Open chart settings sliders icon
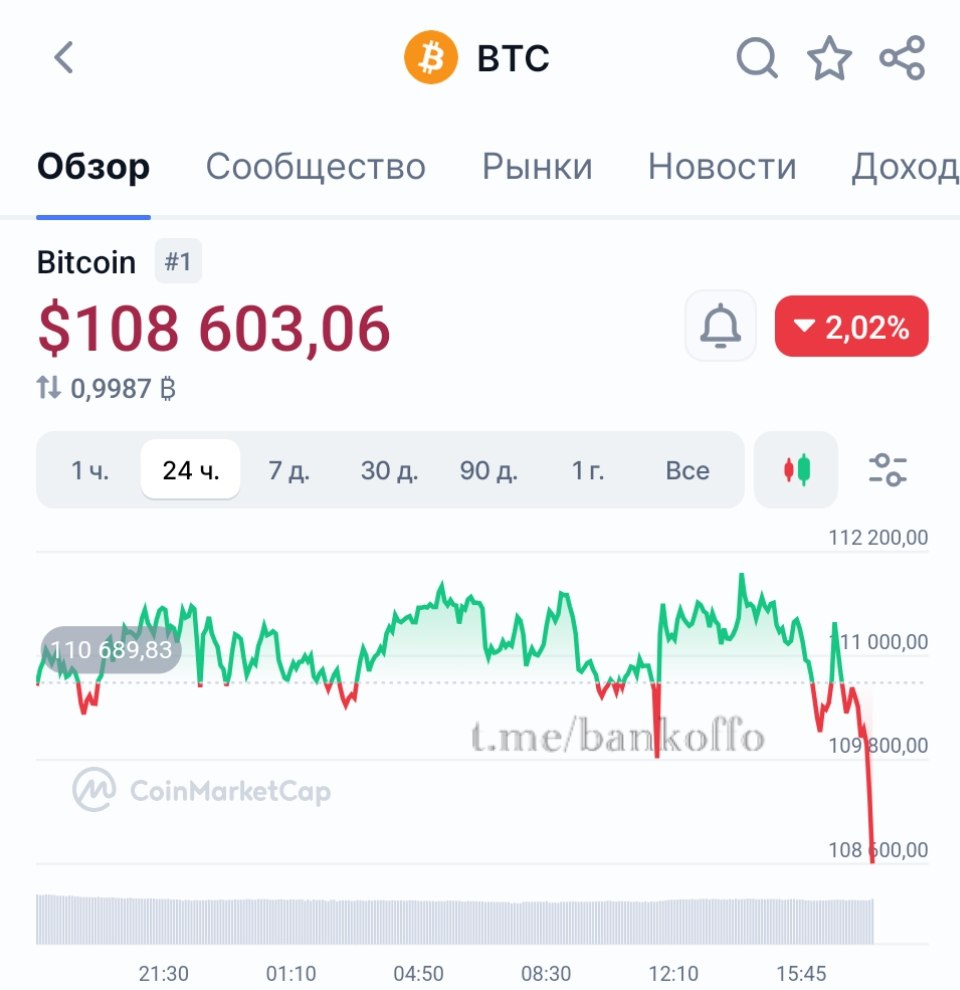Image resolution: width=960 pixels, height=990 pixels. pos(887,469)
